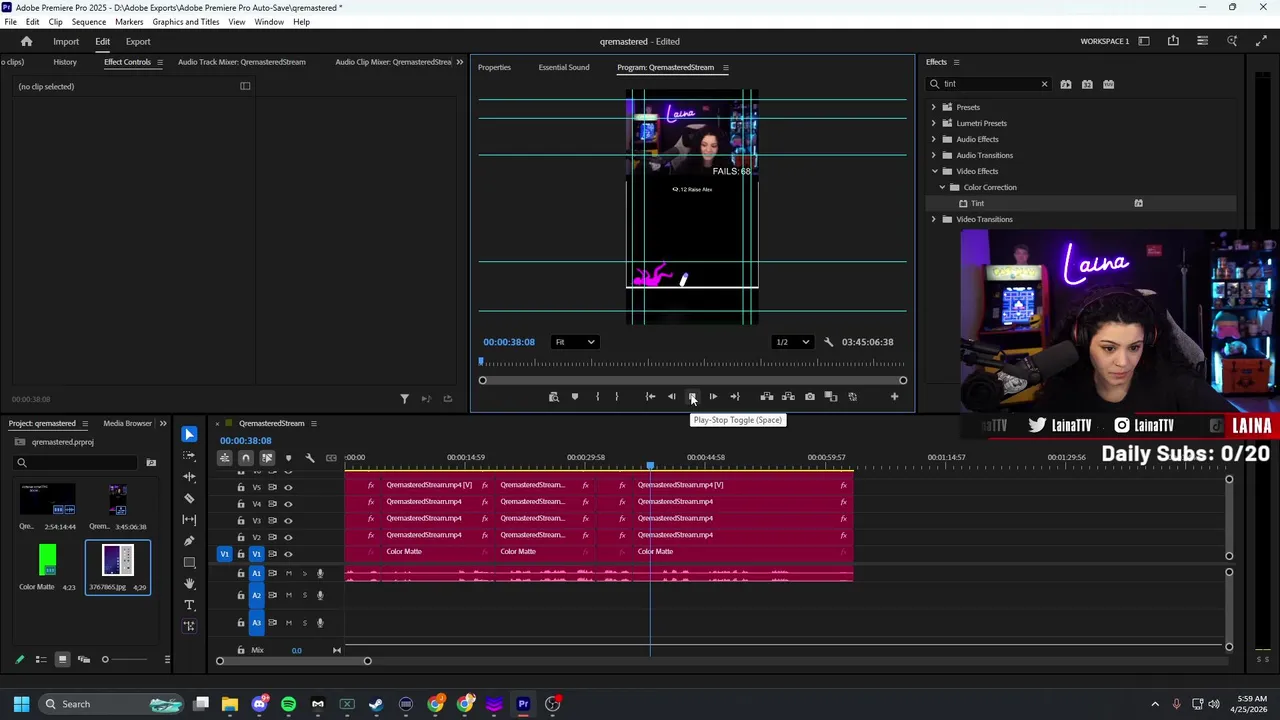Select the Ripple Edit tool
1280x720 pixels.
click(189, 476)
